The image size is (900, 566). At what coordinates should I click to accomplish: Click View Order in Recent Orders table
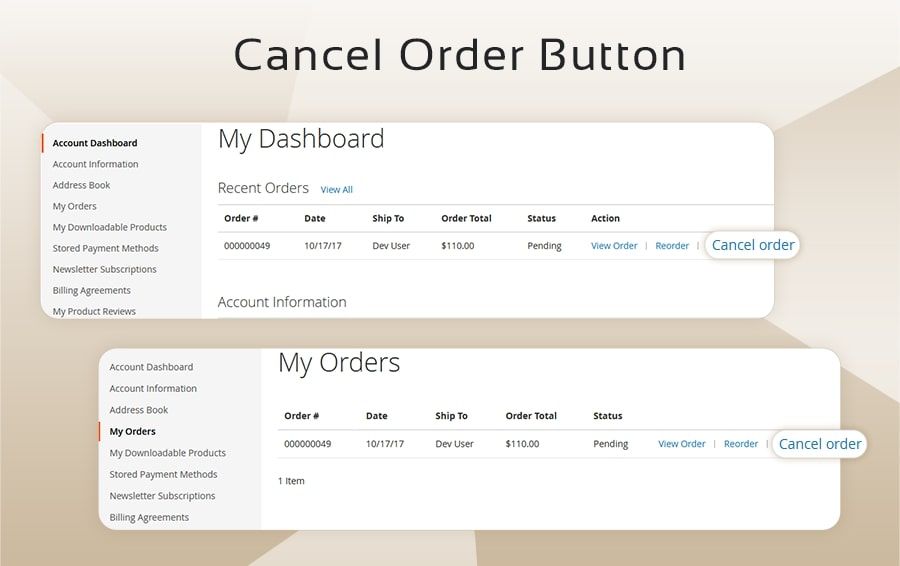[614, 246]
